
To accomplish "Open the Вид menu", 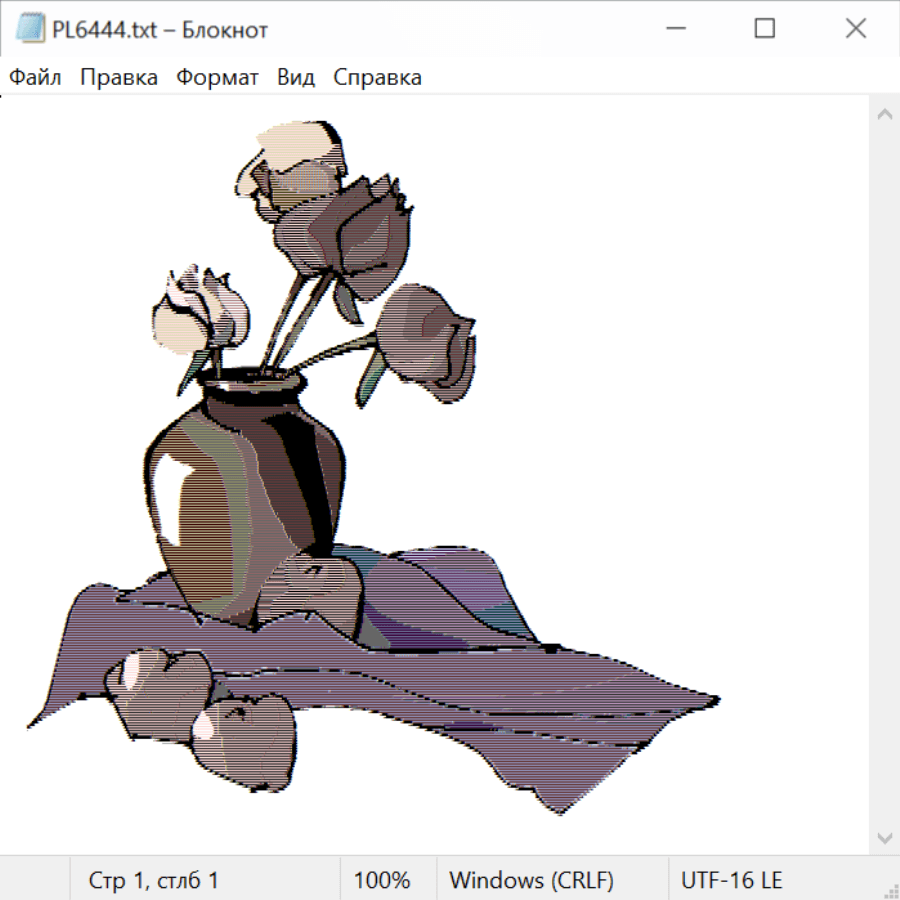I will (296, 78).
